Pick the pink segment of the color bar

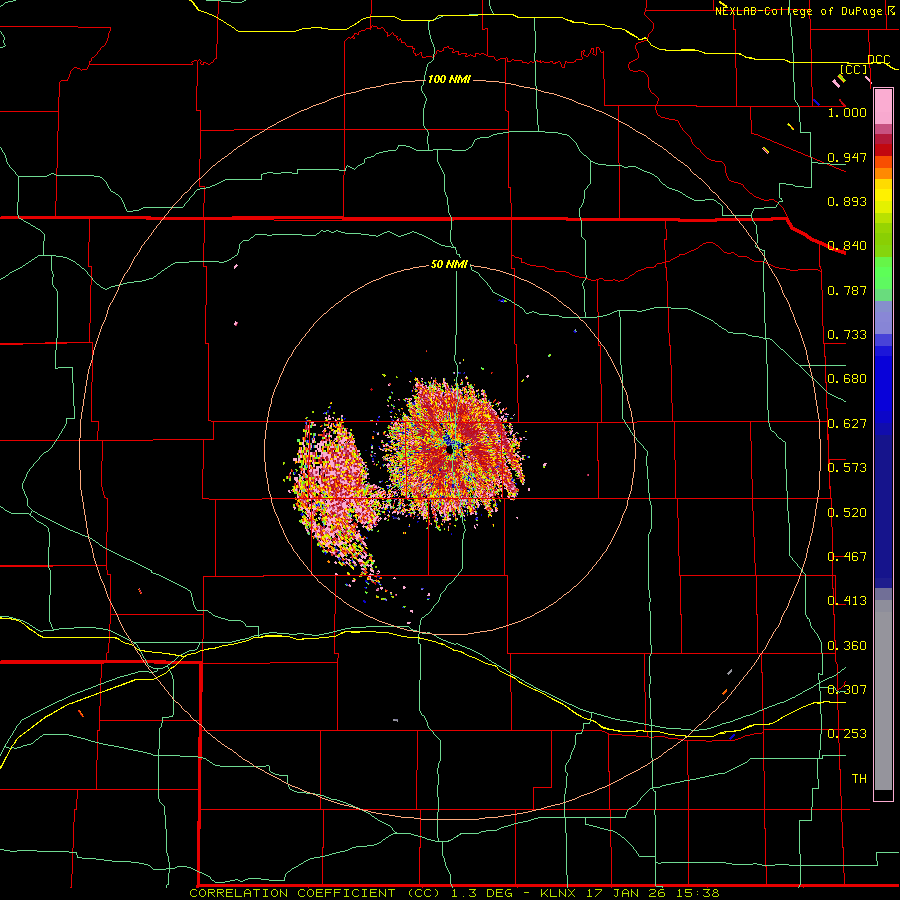coord(883,106)
